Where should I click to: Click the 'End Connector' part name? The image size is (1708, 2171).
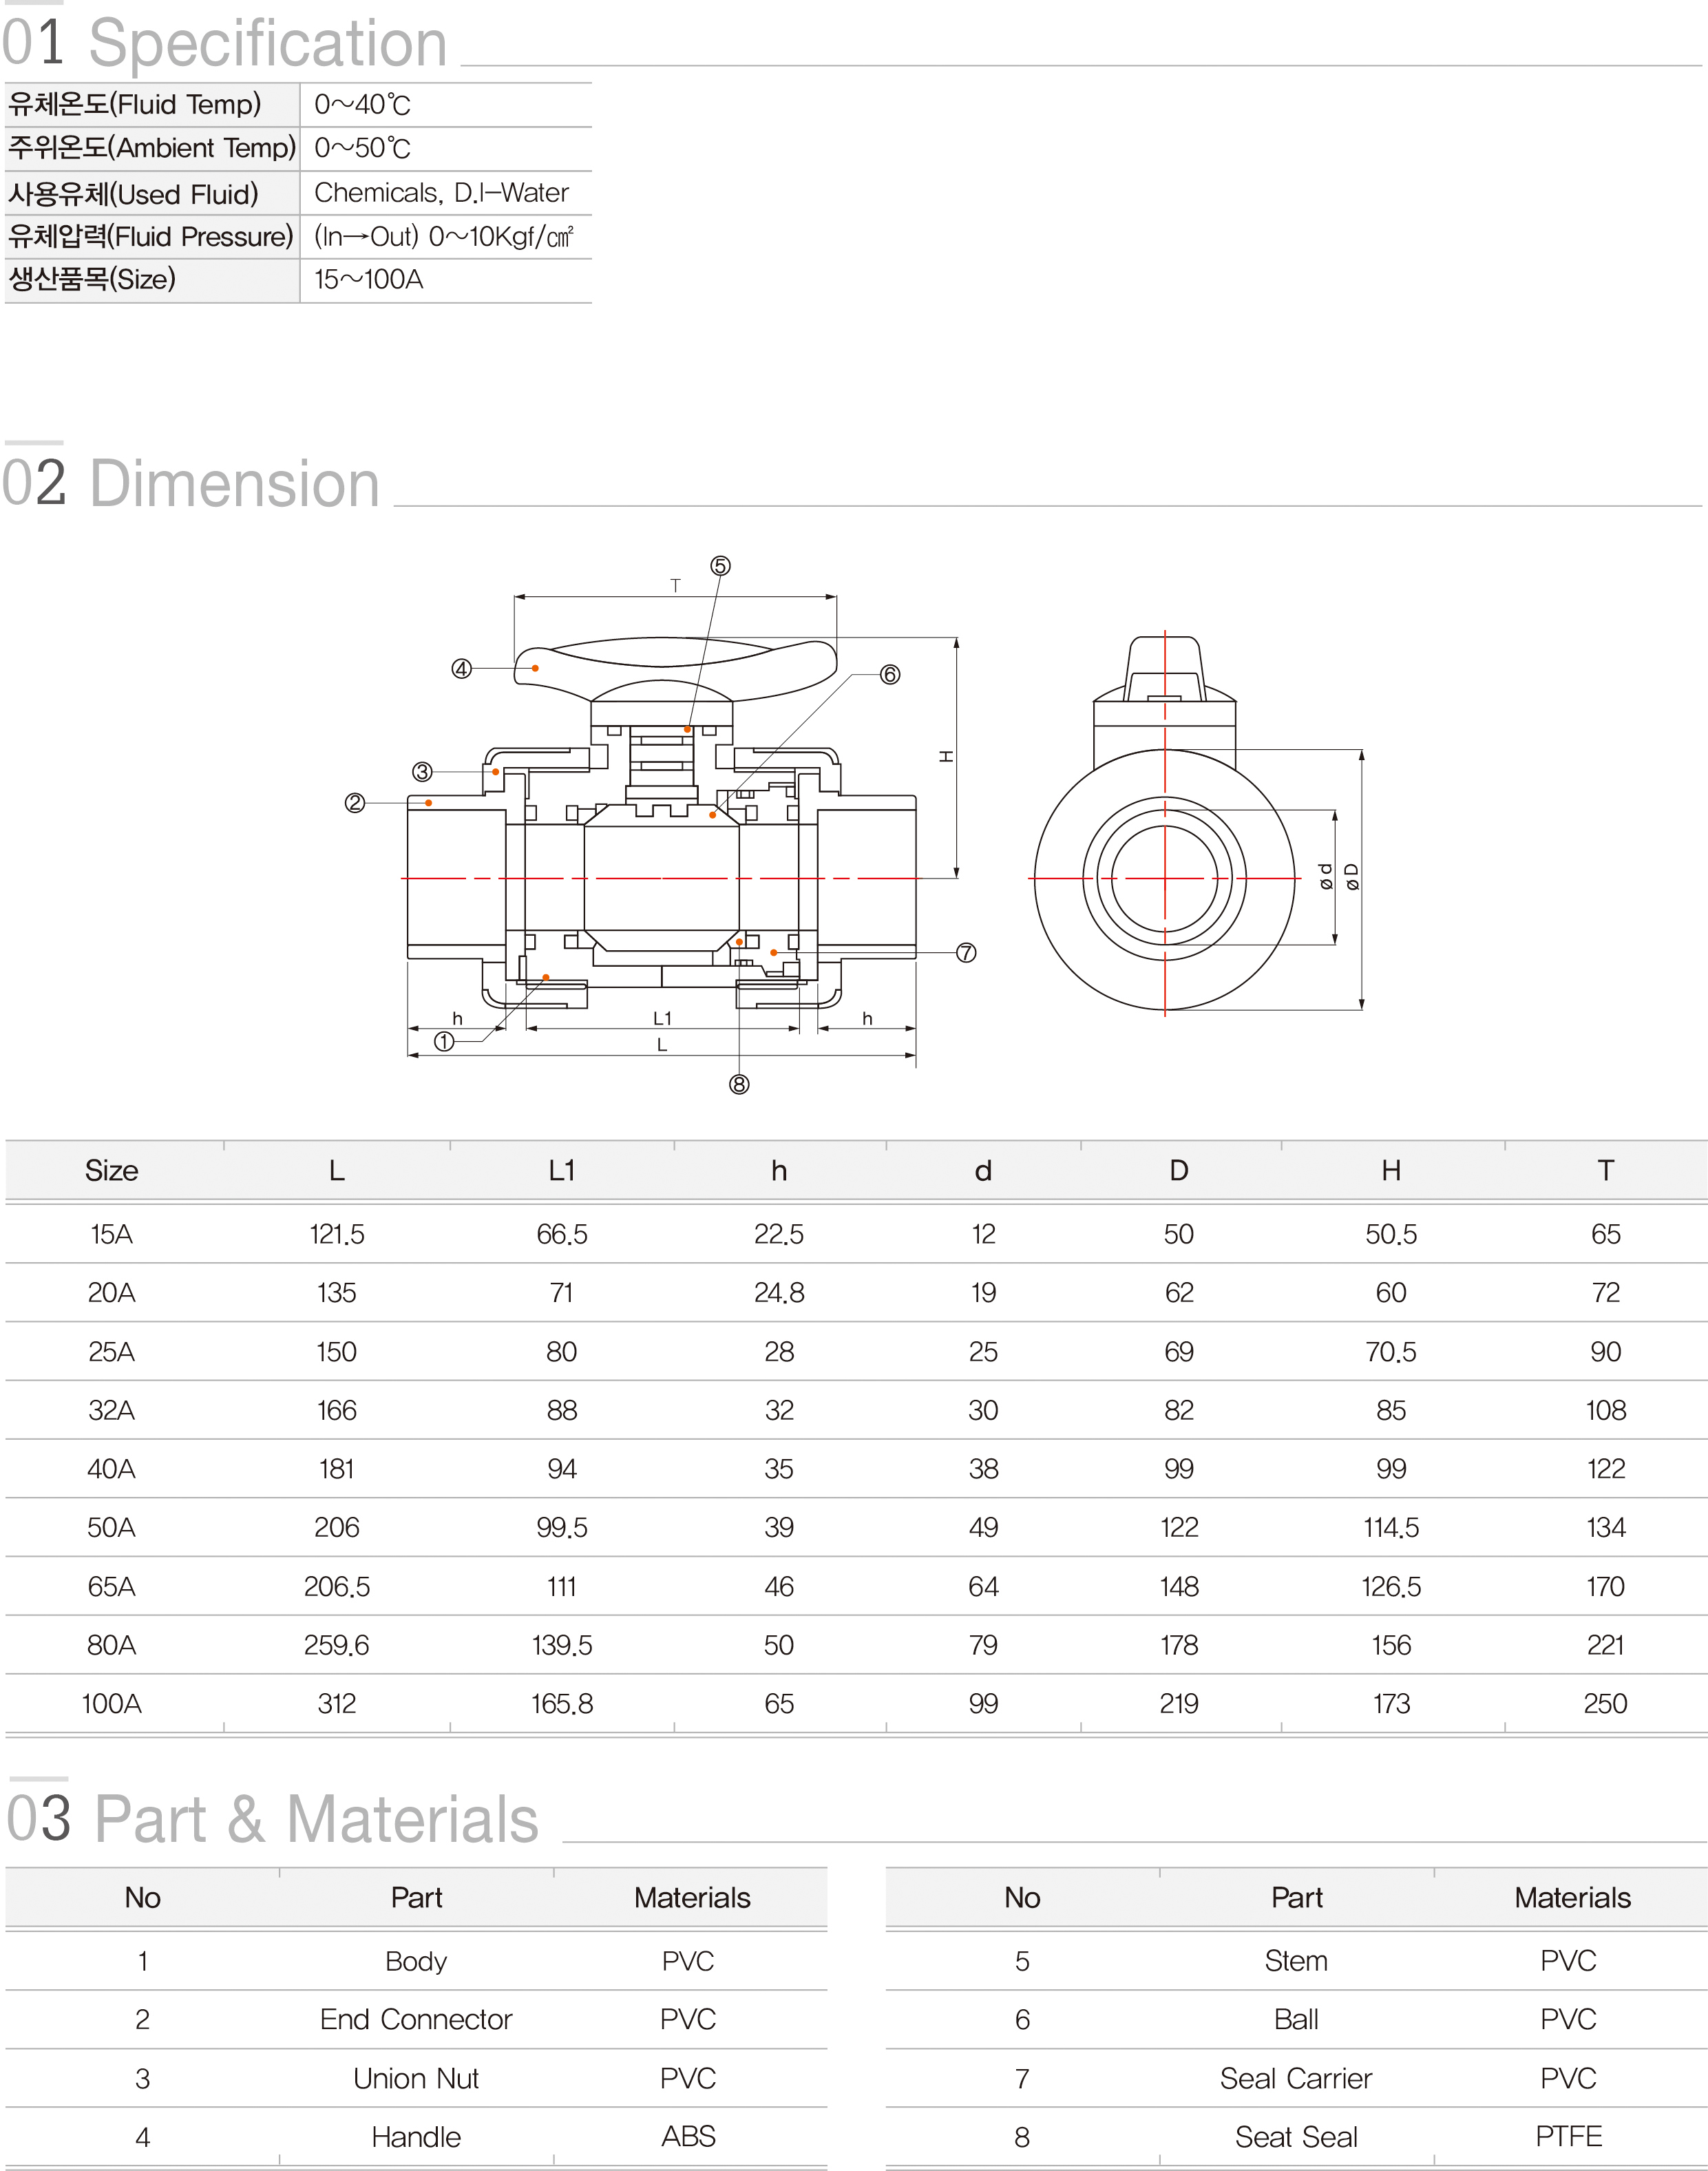(416, 2019)
